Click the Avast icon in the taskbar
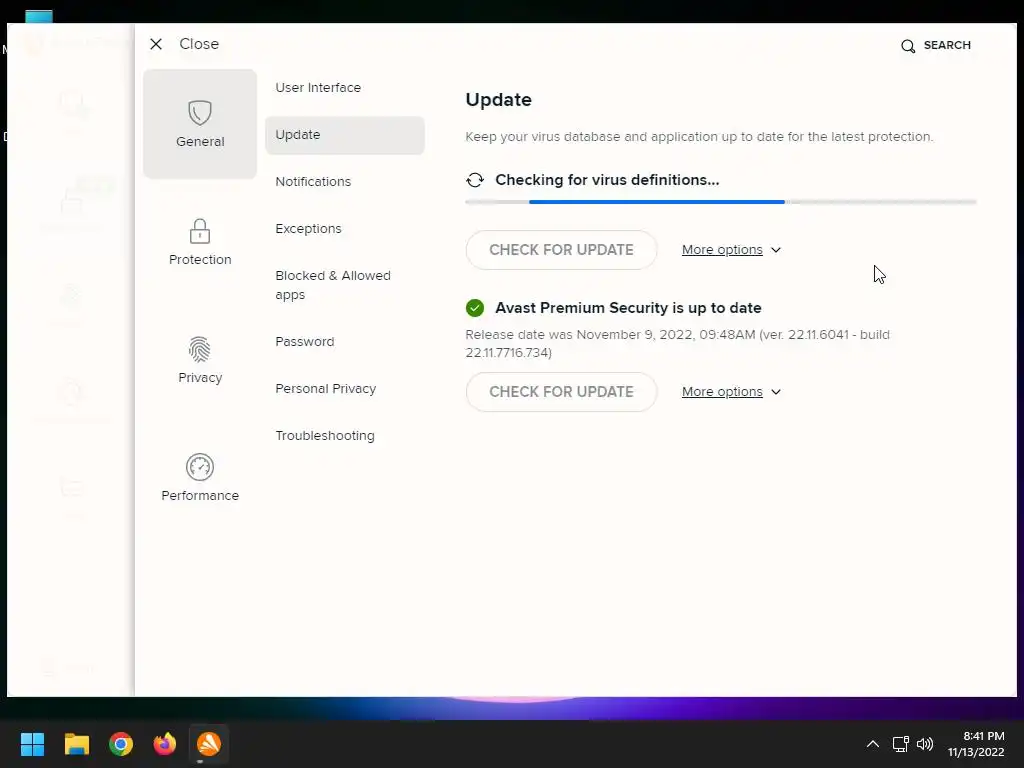 (x=209, y=744)
